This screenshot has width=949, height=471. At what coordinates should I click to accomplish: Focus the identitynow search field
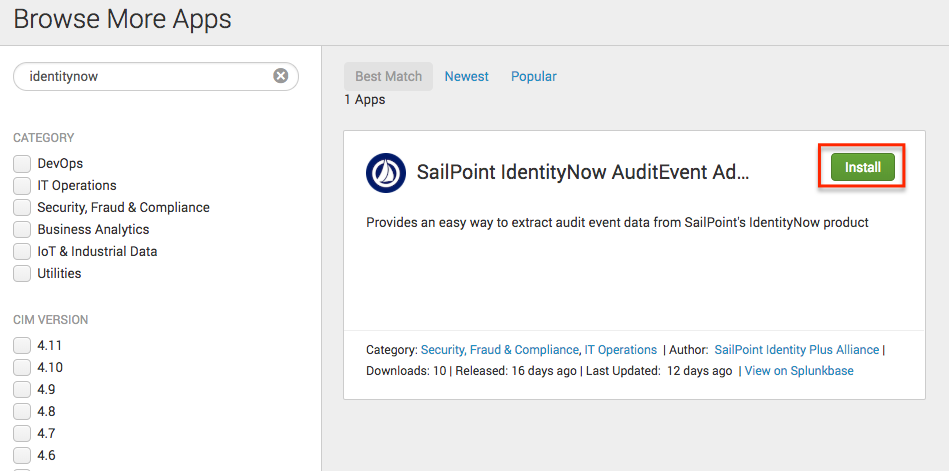click(x=145, y=76)
